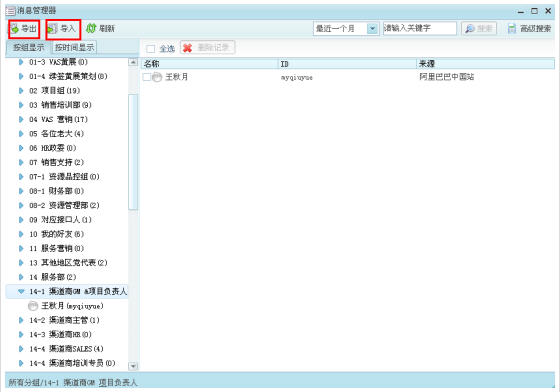Image resolution: width=560 pixels, height=392 pixels.
Task: Expand the 14-2 渠道商主管 (1) group
Action: click(x=21, y=320)
